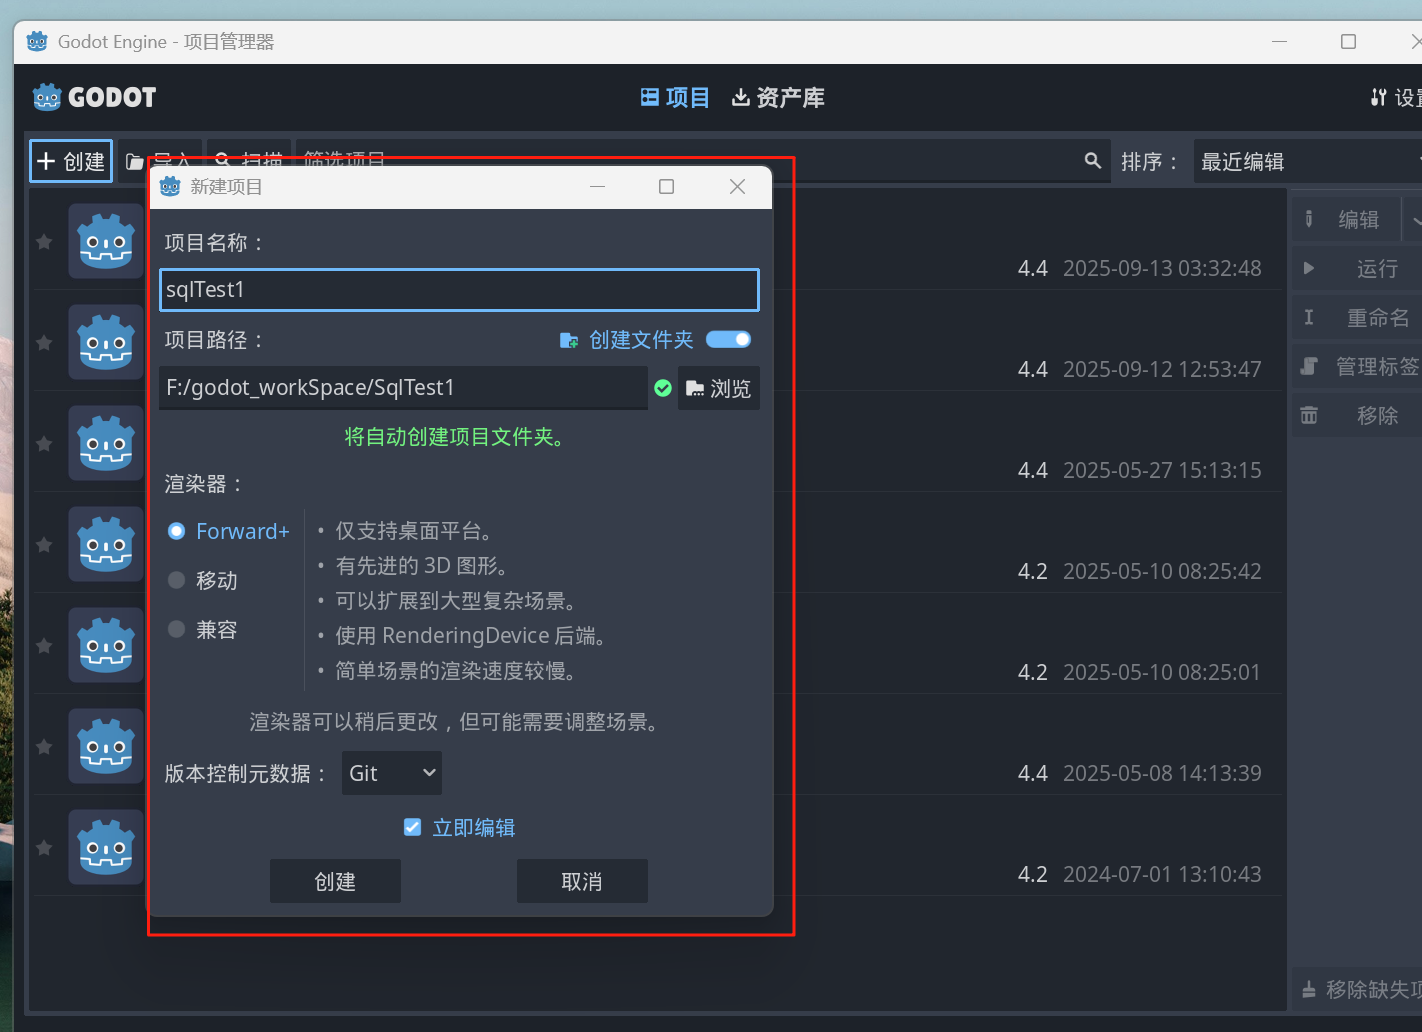
Task: Open 管理标签 manage tags
Action: coord(1356,367)
